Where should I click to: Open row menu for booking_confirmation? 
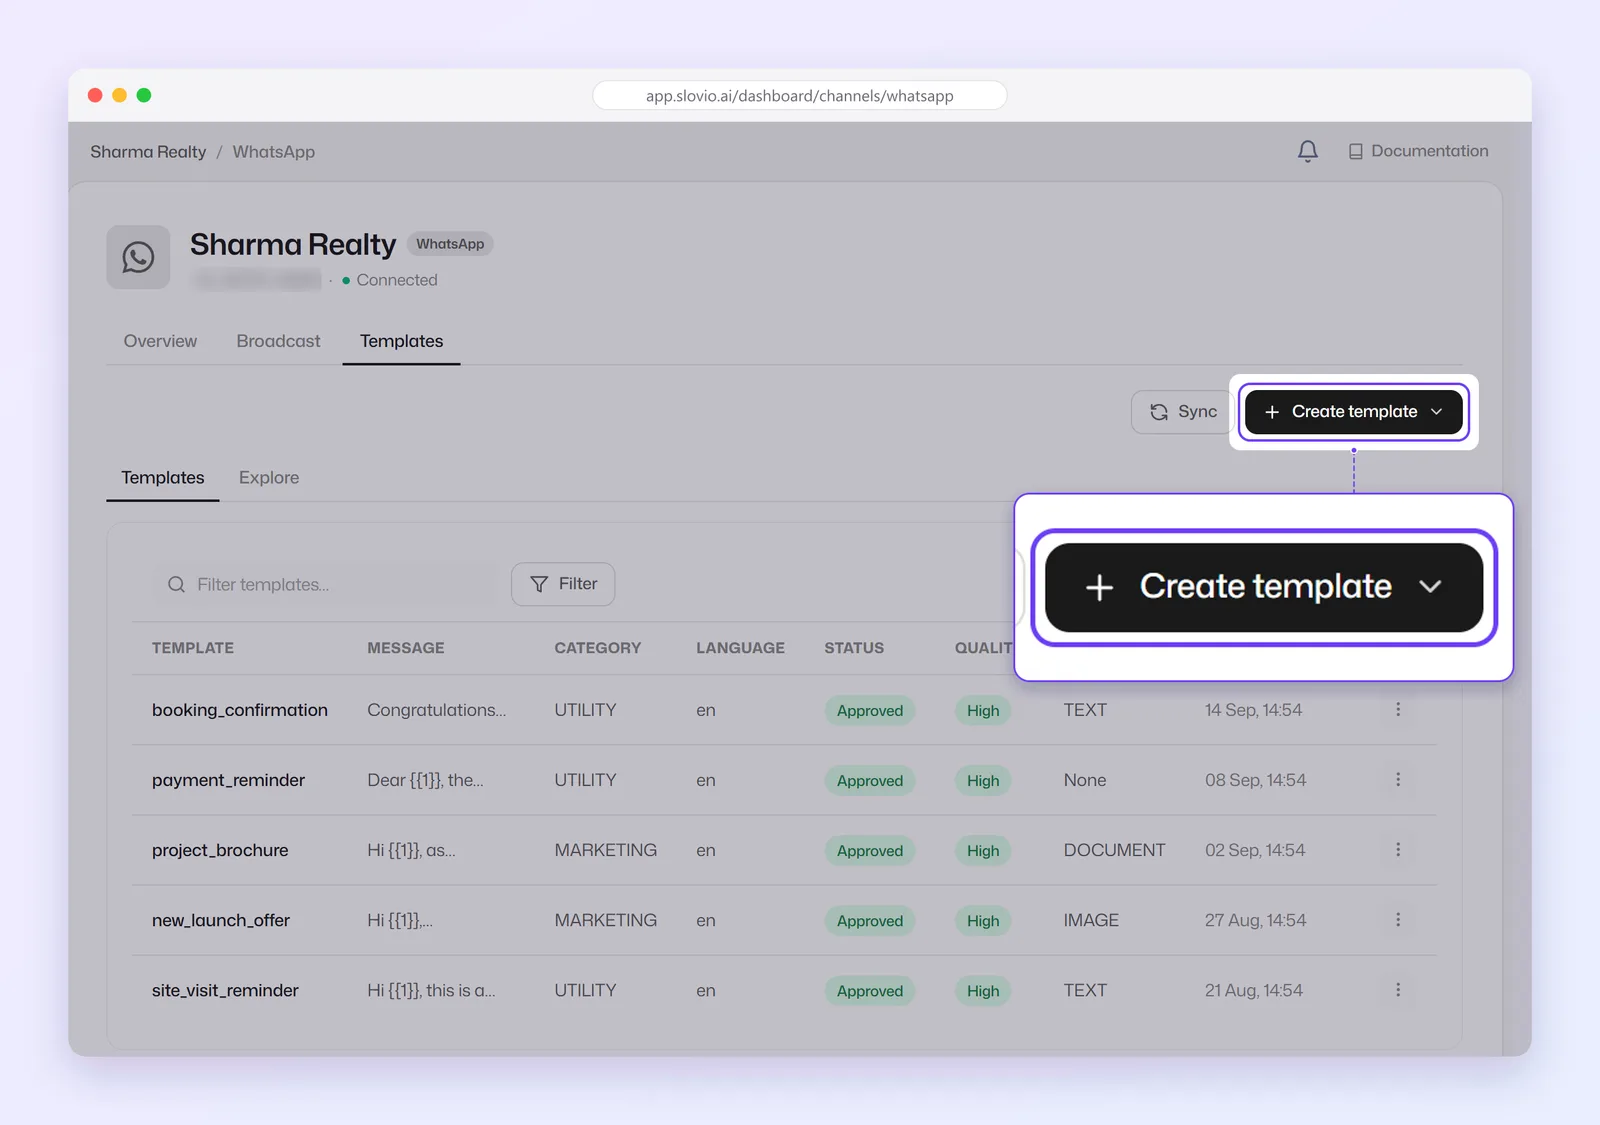(1398, 710)
